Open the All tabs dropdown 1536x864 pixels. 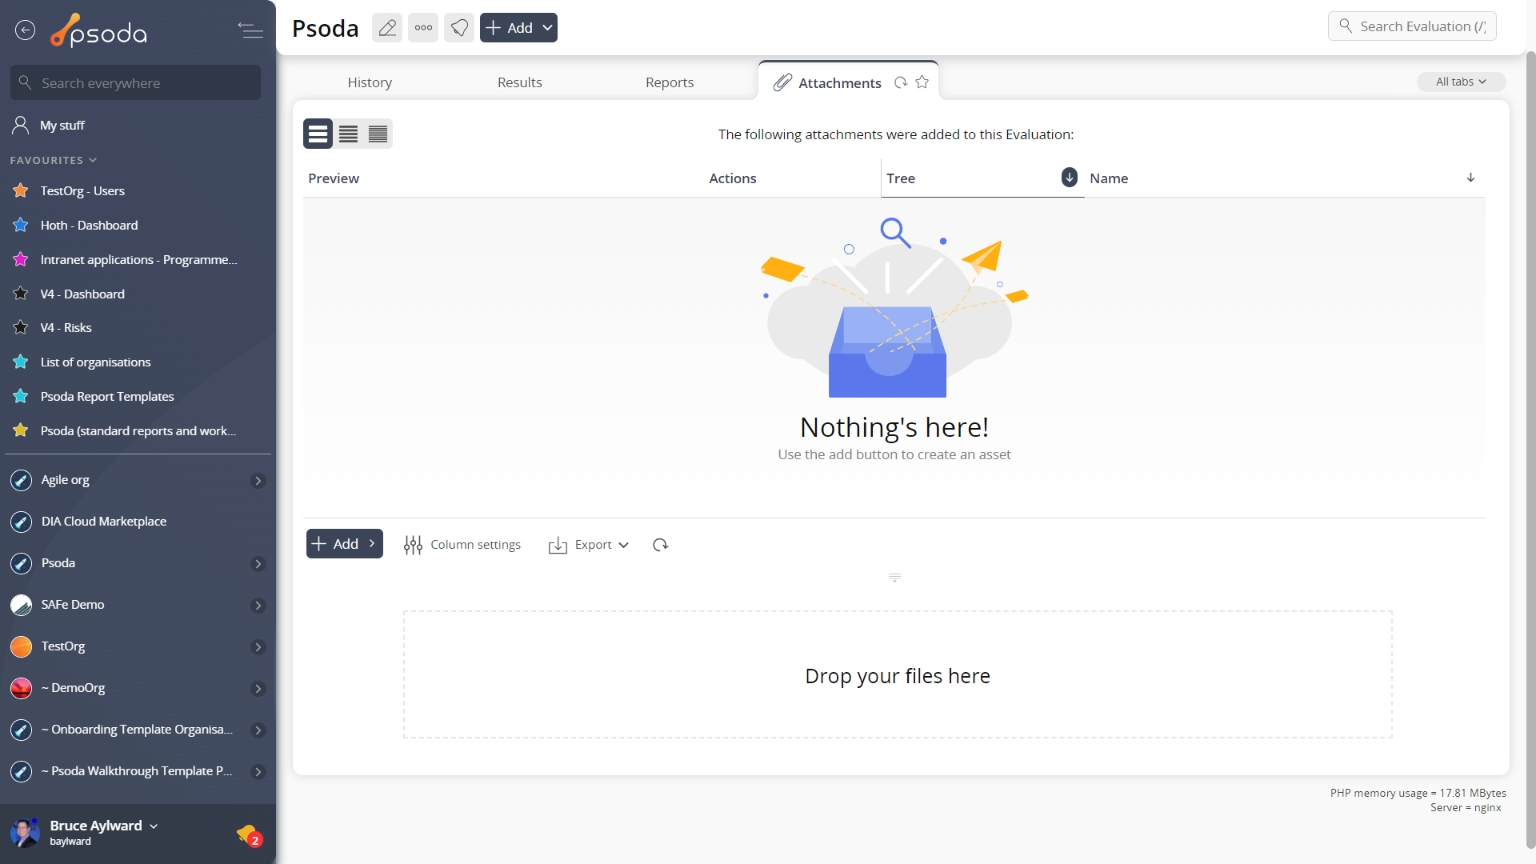(x=1461, y=82)
